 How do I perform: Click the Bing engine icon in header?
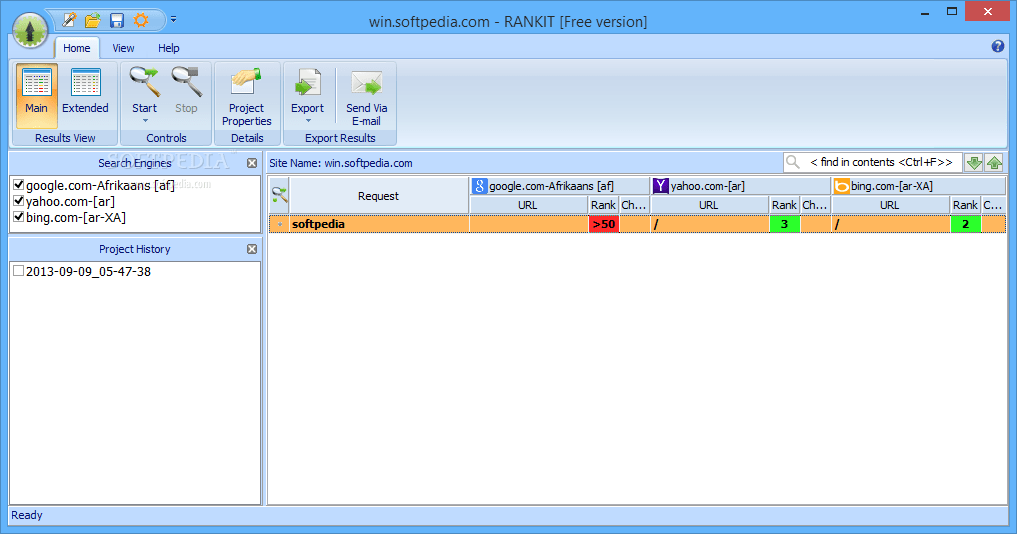[841, 186]
